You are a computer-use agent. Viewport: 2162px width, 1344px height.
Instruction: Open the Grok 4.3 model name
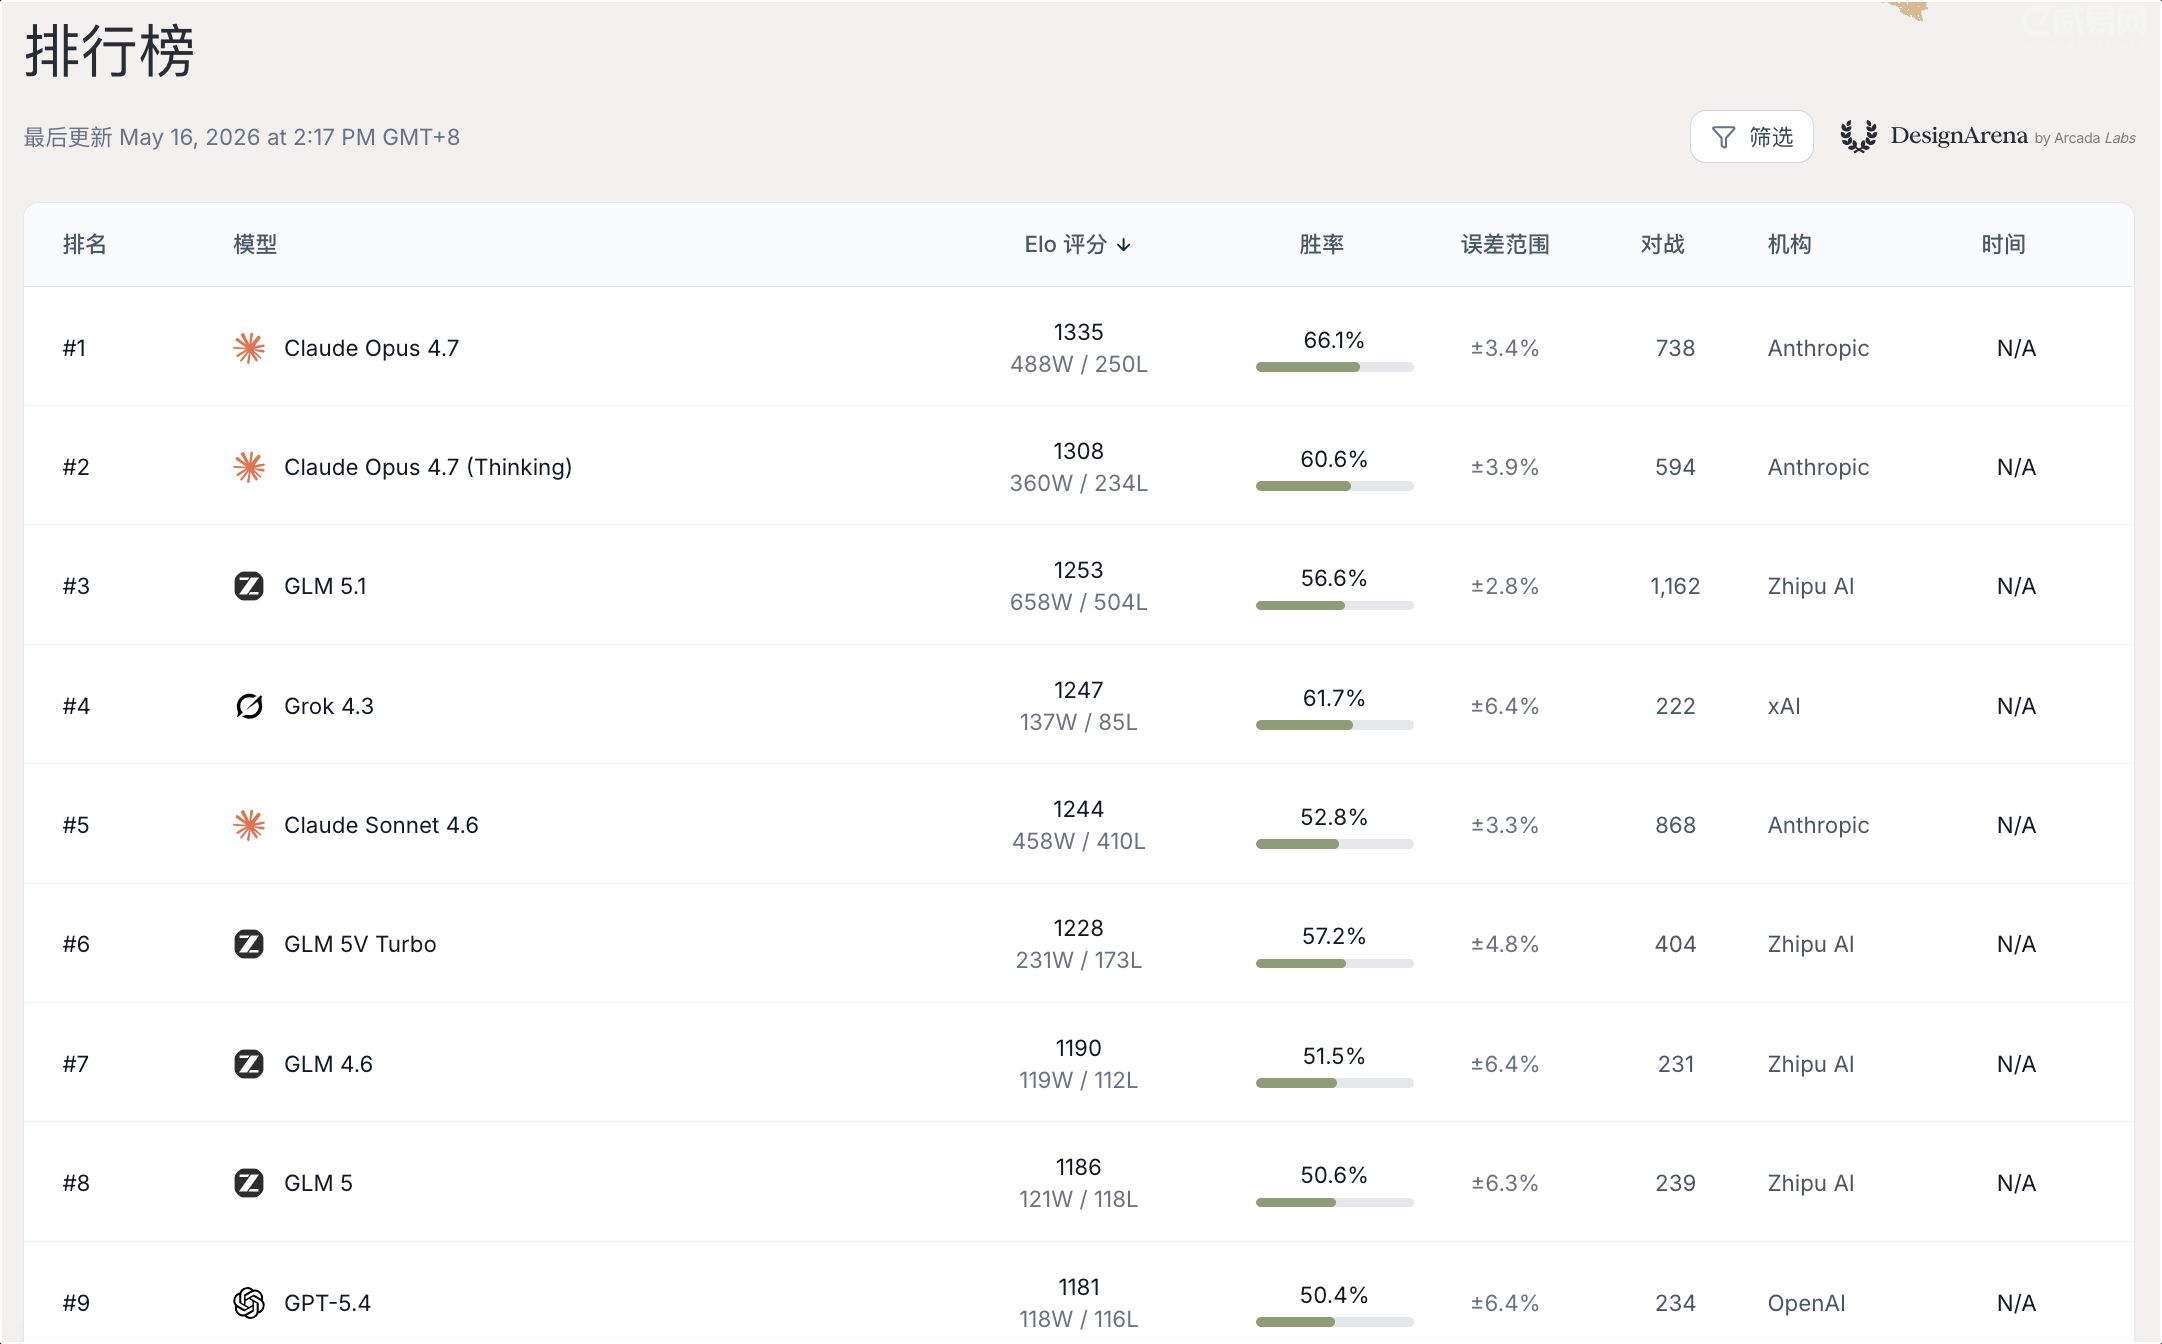pyautogui.click(x=329, y=706)
